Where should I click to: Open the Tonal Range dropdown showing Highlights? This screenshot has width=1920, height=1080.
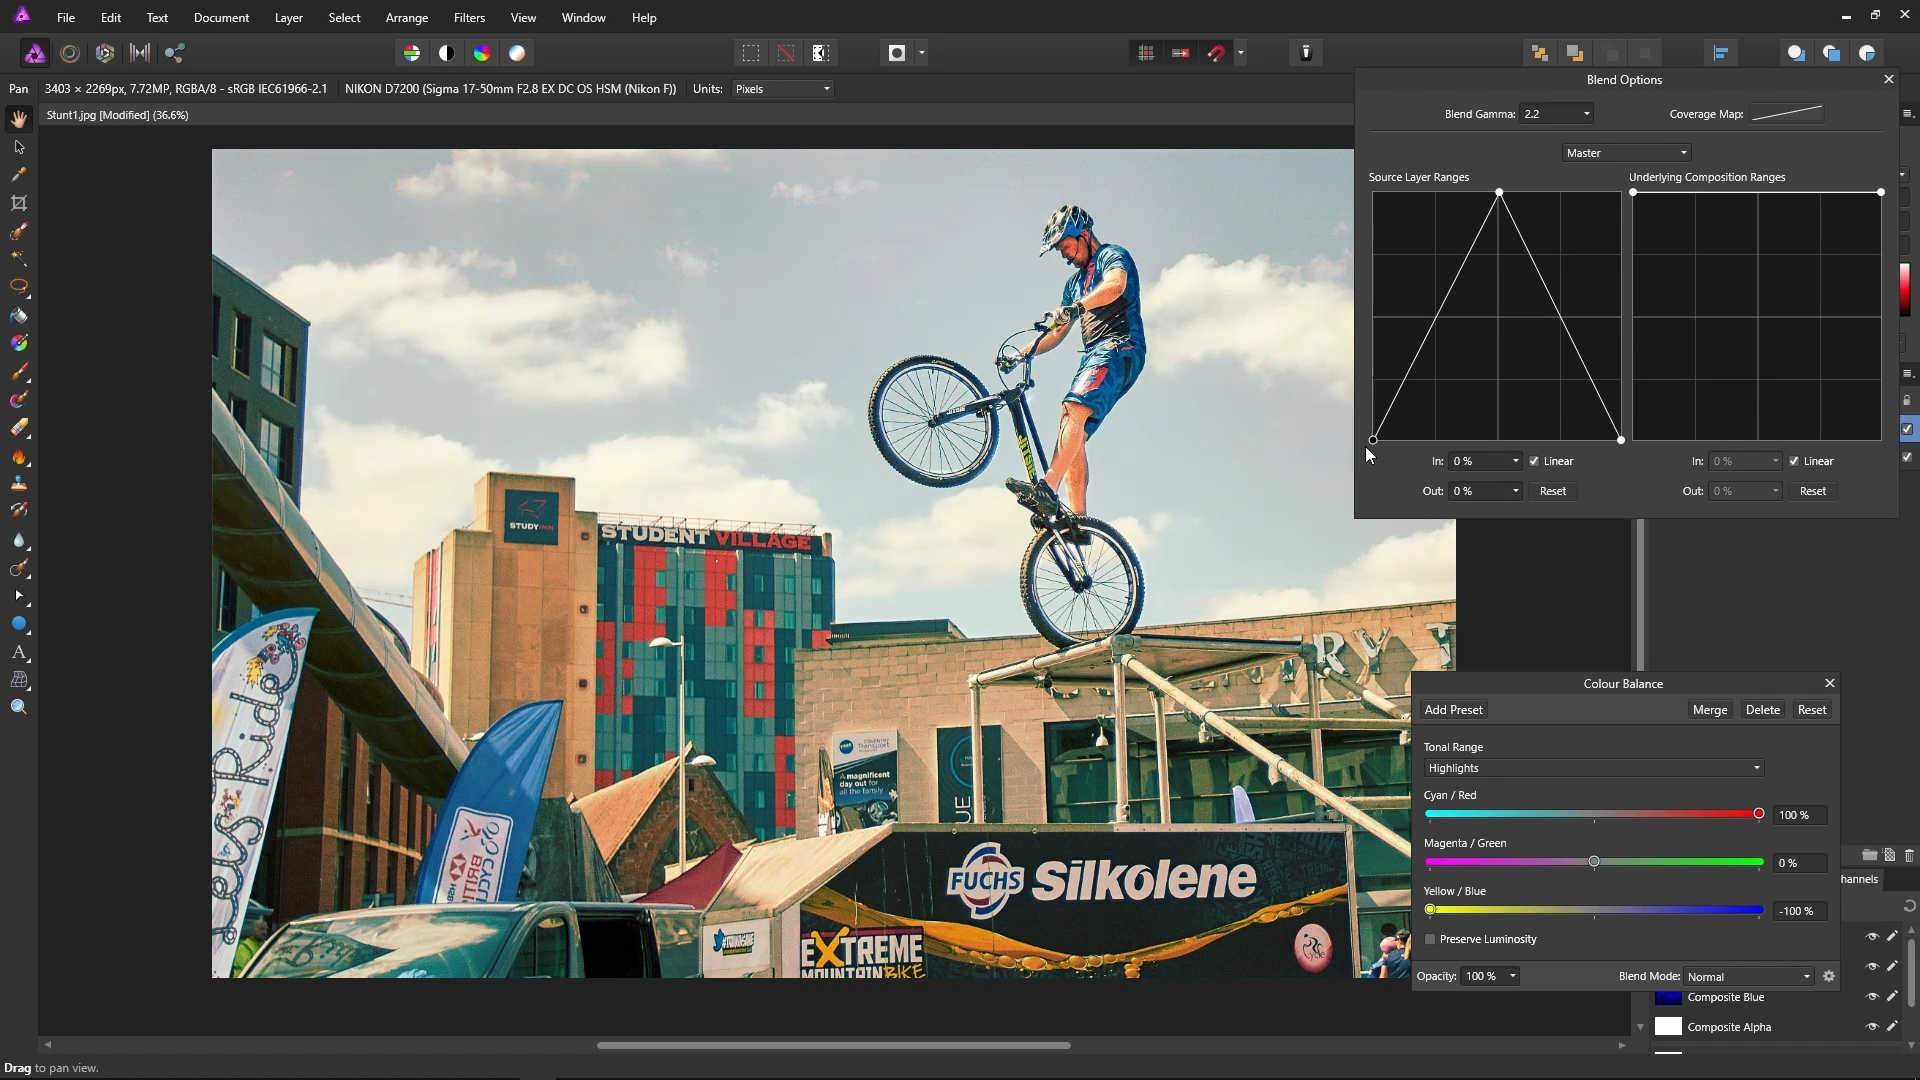[x=1592, y=768]
